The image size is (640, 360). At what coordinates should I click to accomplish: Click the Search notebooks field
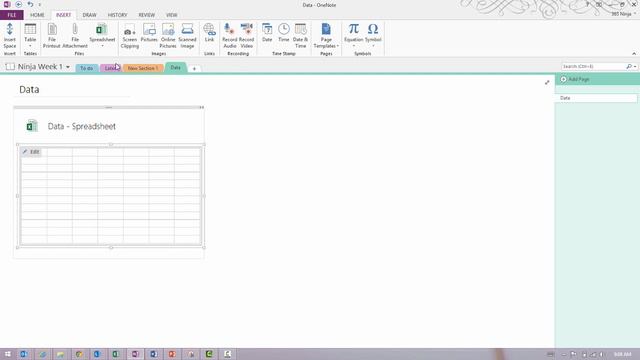coord(593,66)
